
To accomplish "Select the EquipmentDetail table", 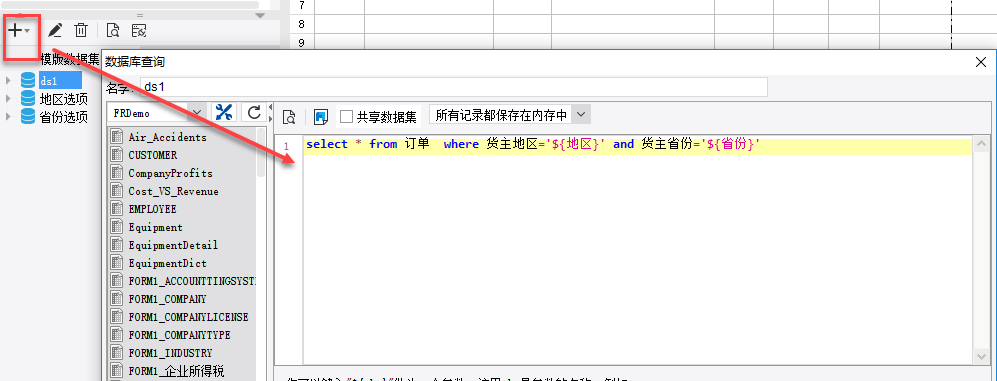I will 173,245.
